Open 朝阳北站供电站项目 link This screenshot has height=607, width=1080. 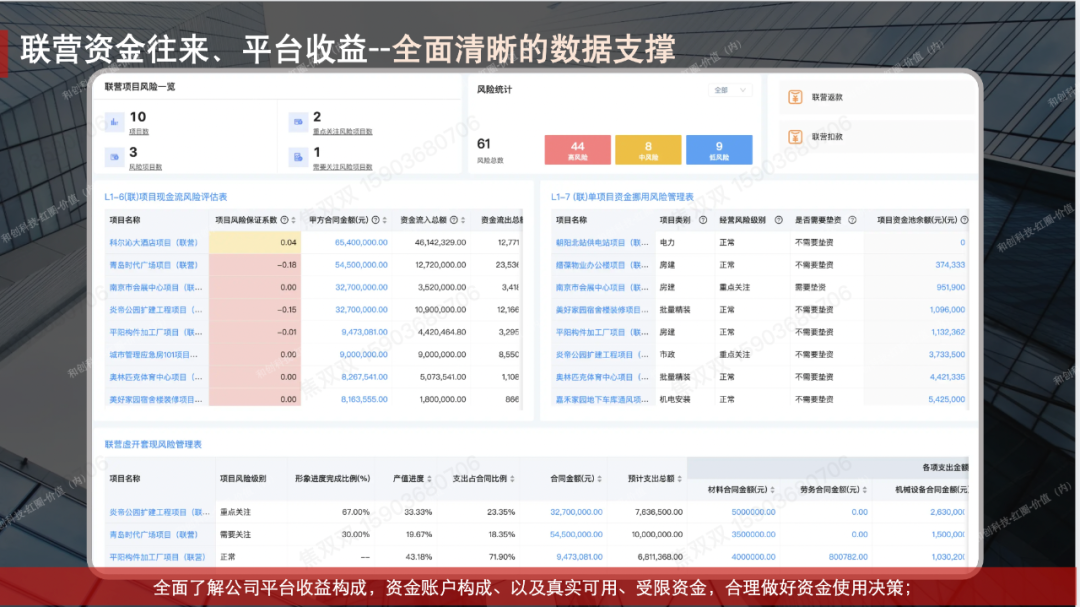603,242
